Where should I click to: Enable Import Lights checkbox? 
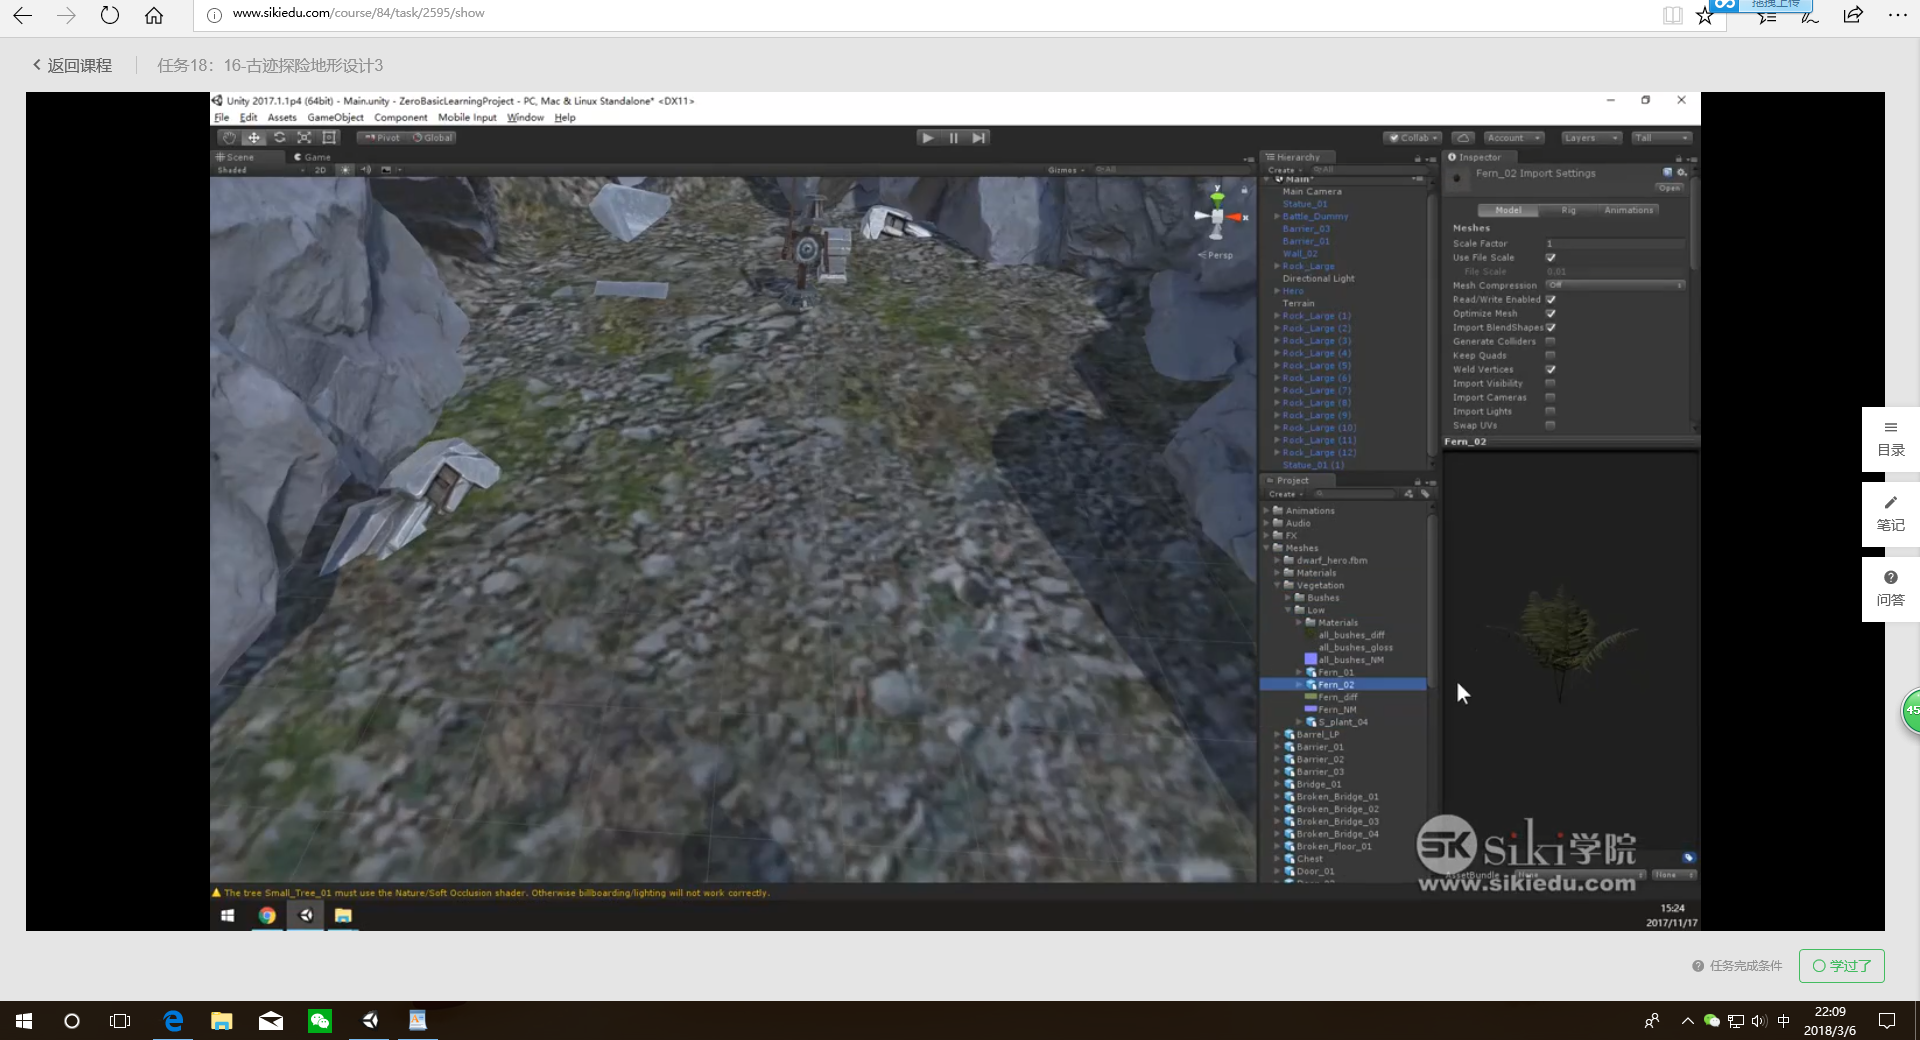point(1550,412)
